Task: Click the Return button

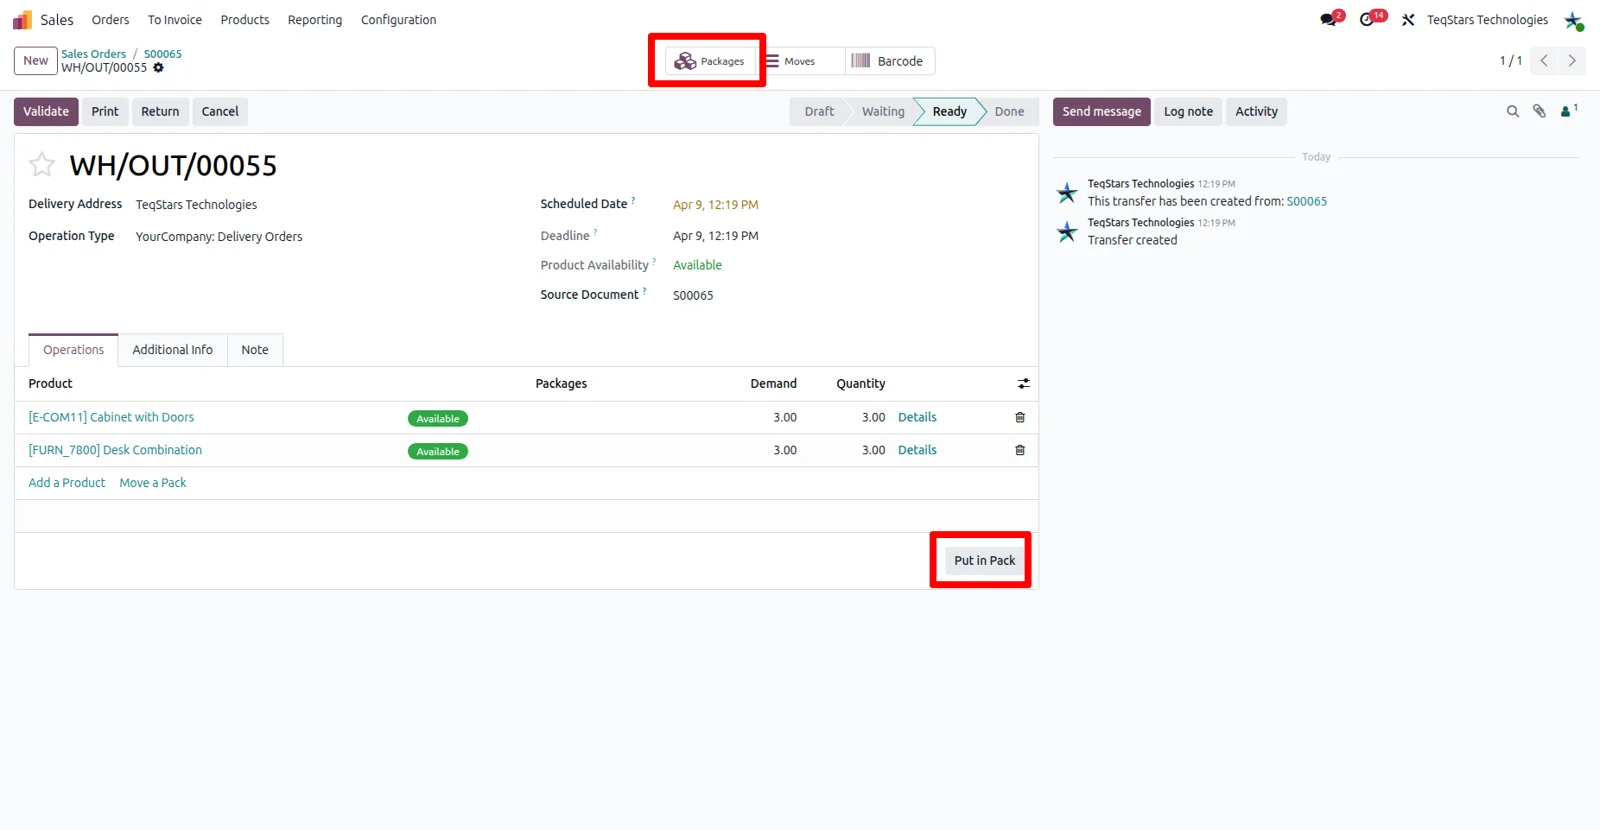Action: pos(160,112)
